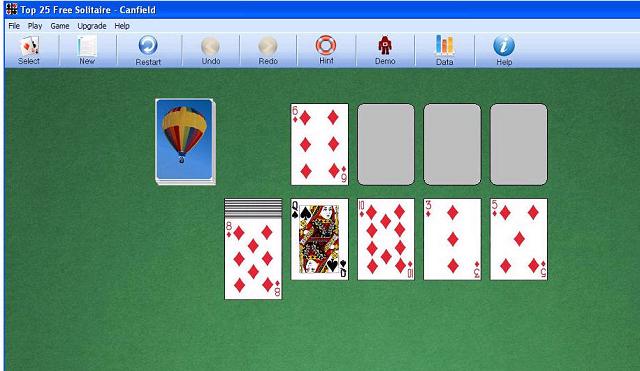Select the 5 of diamonds tableau card
The image size is (640, 371).
point(519,239)
